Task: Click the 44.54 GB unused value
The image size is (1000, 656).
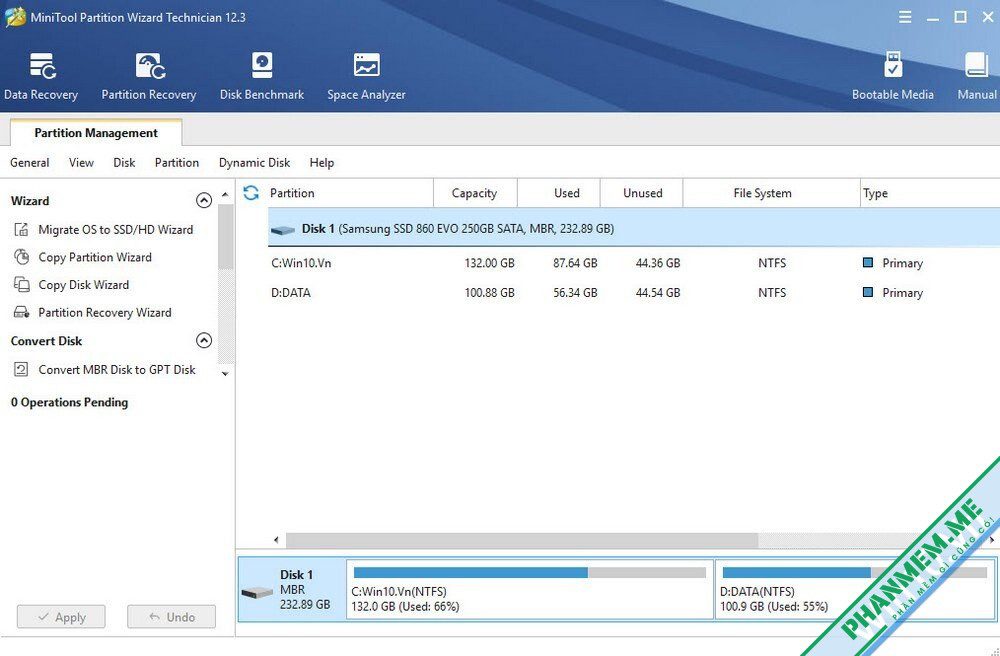Action: [x=658, y=293]
